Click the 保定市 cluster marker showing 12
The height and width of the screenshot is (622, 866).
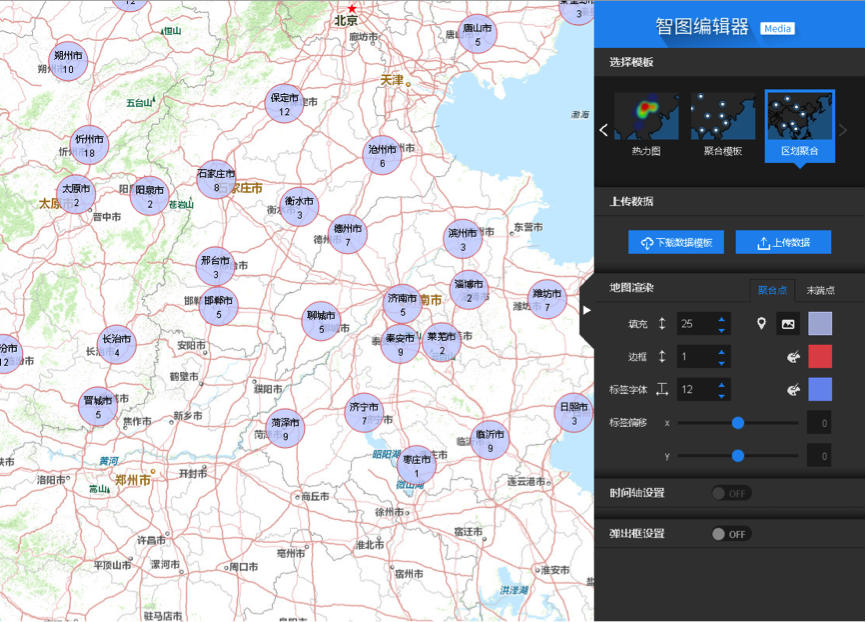coord(284,104)
